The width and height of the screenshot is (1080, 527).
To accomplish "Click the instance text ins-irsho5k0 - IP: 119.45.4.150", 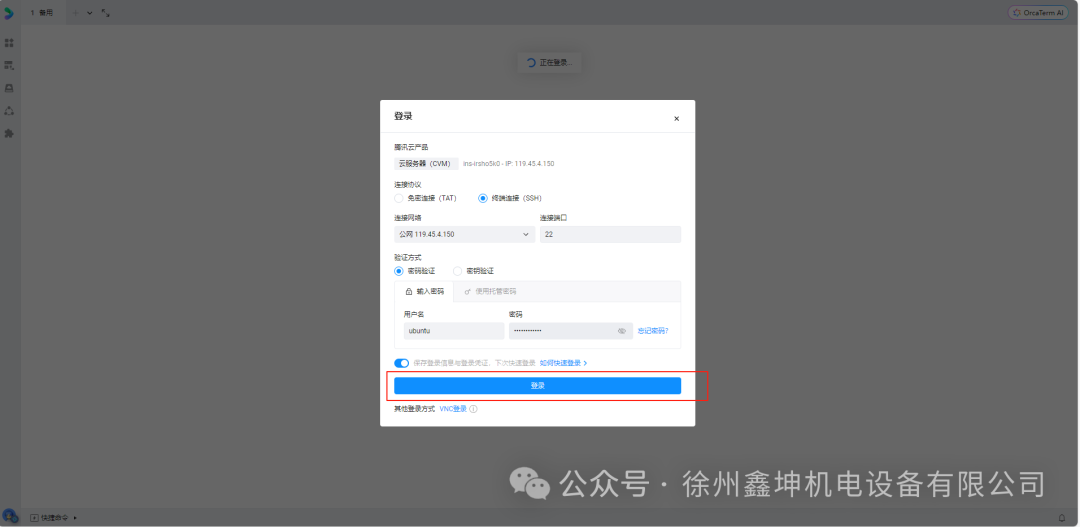I will 508,164.
